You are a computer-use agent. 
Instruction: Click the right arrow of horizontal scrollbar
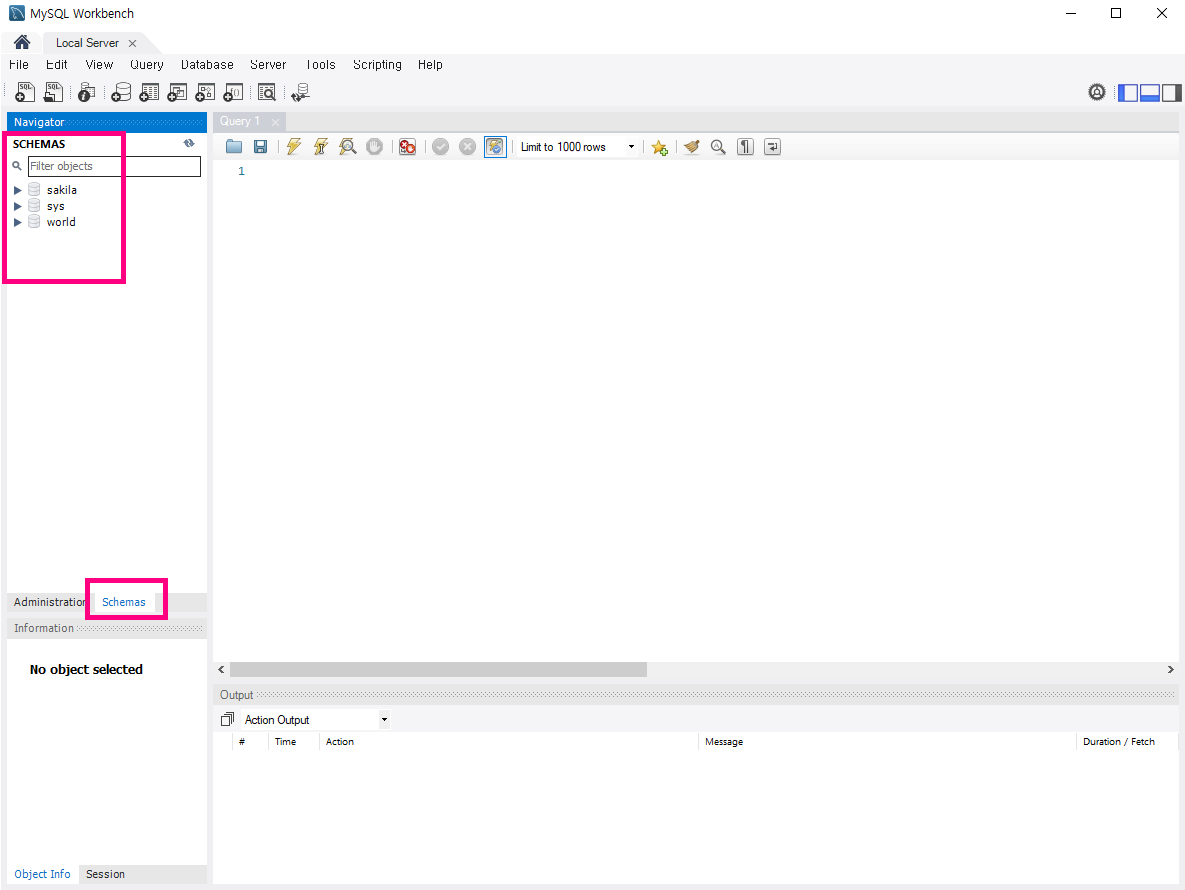(1171, 669)
